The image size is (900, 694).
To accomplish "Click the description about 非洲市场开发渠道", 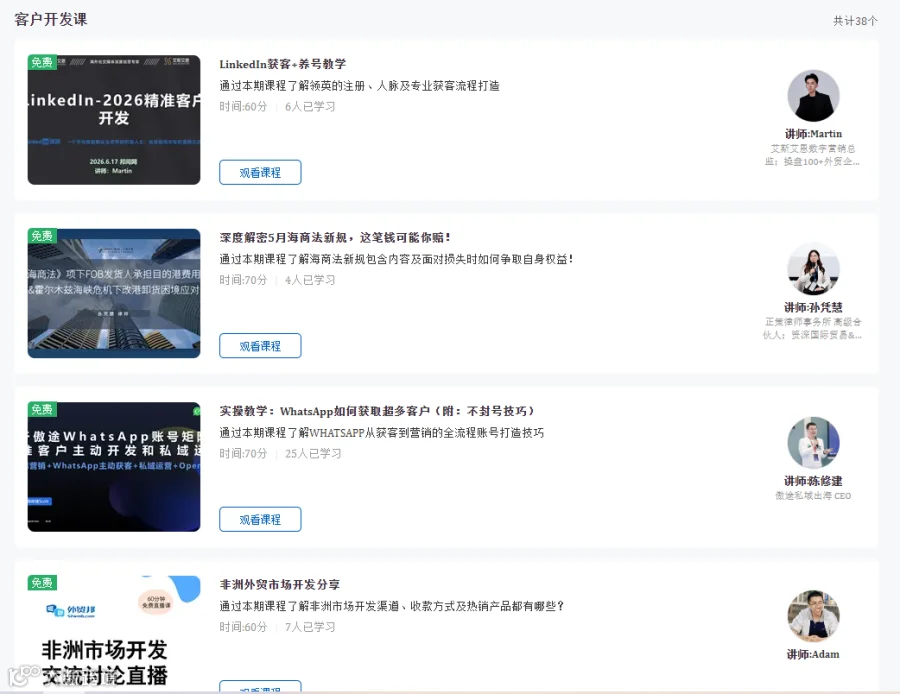I will [x=392, y=606].
